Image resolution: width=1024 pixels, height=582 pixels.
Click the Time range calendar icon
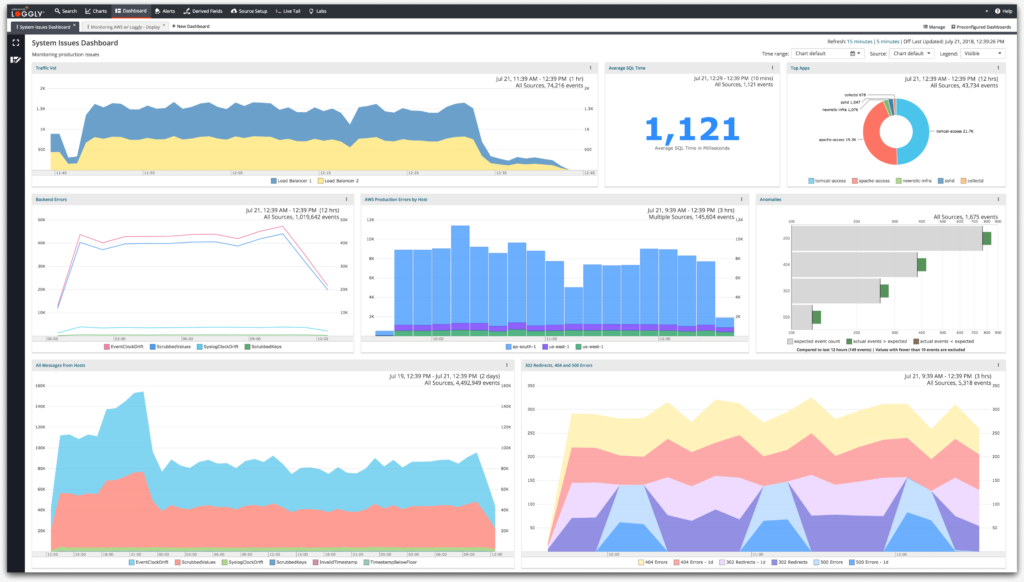(853, 54)
